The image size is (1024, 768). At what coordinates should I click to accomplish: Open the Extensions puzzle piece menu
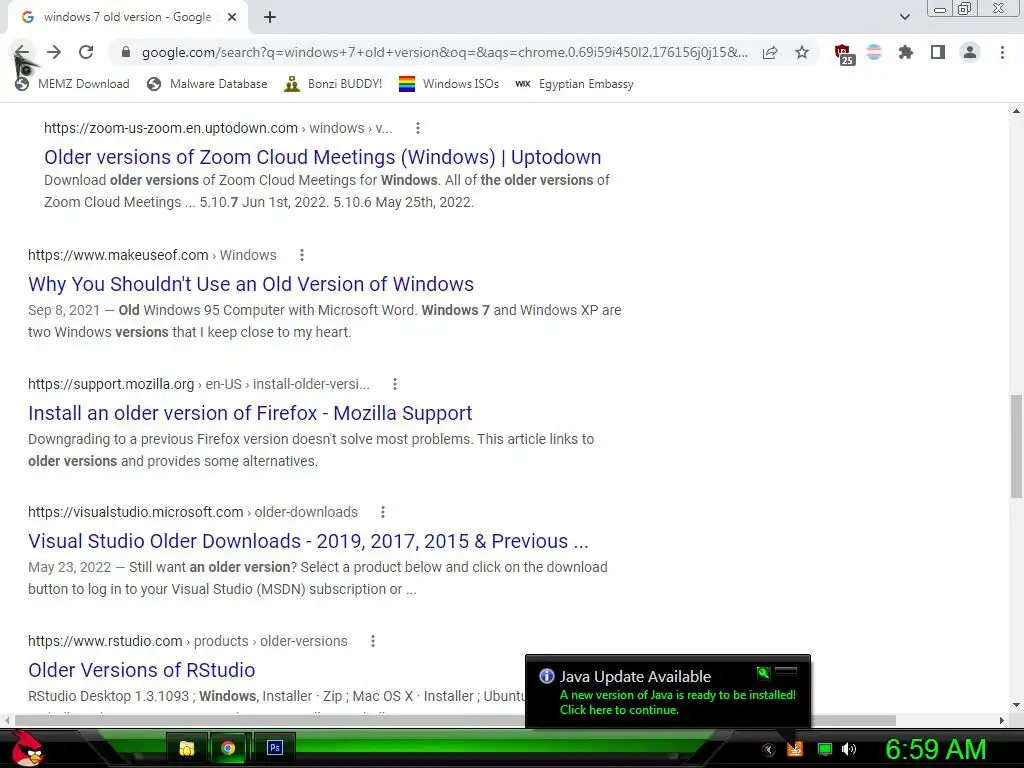click(x=906, y=52)
